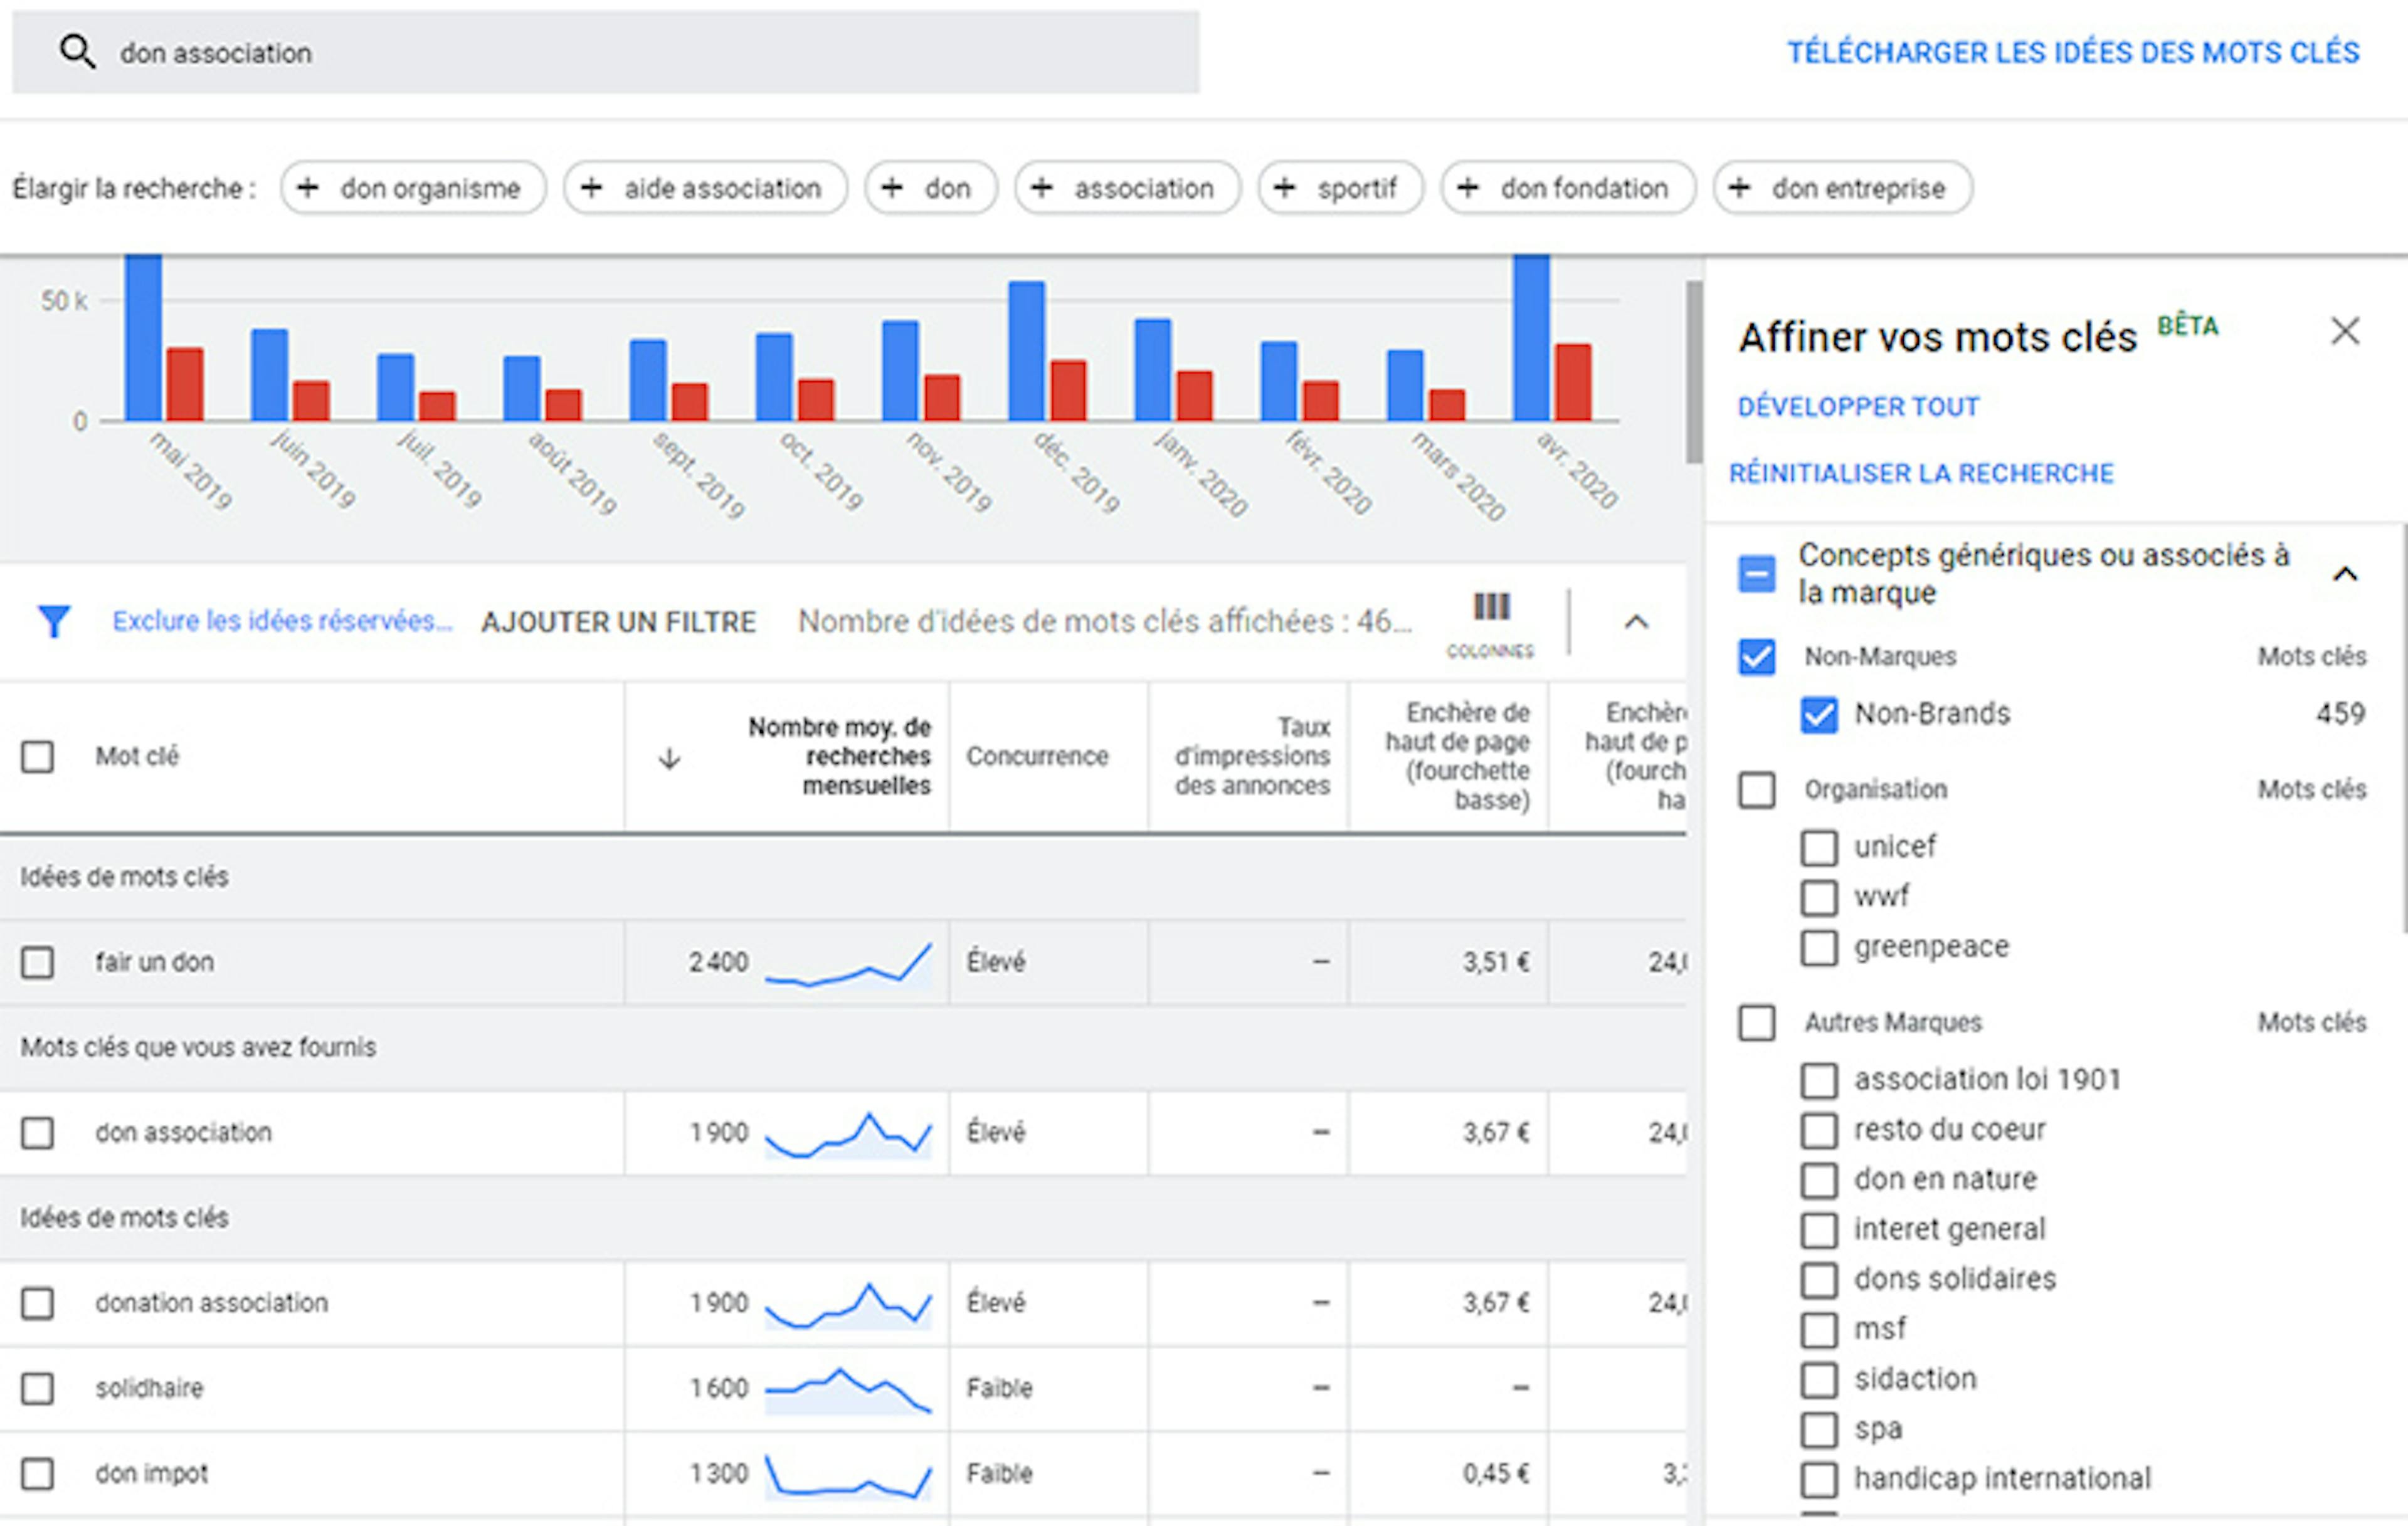Add 'don organisme' plus chip
The width and height of the screenshot is (2408, 1526).
click(413, 188)
